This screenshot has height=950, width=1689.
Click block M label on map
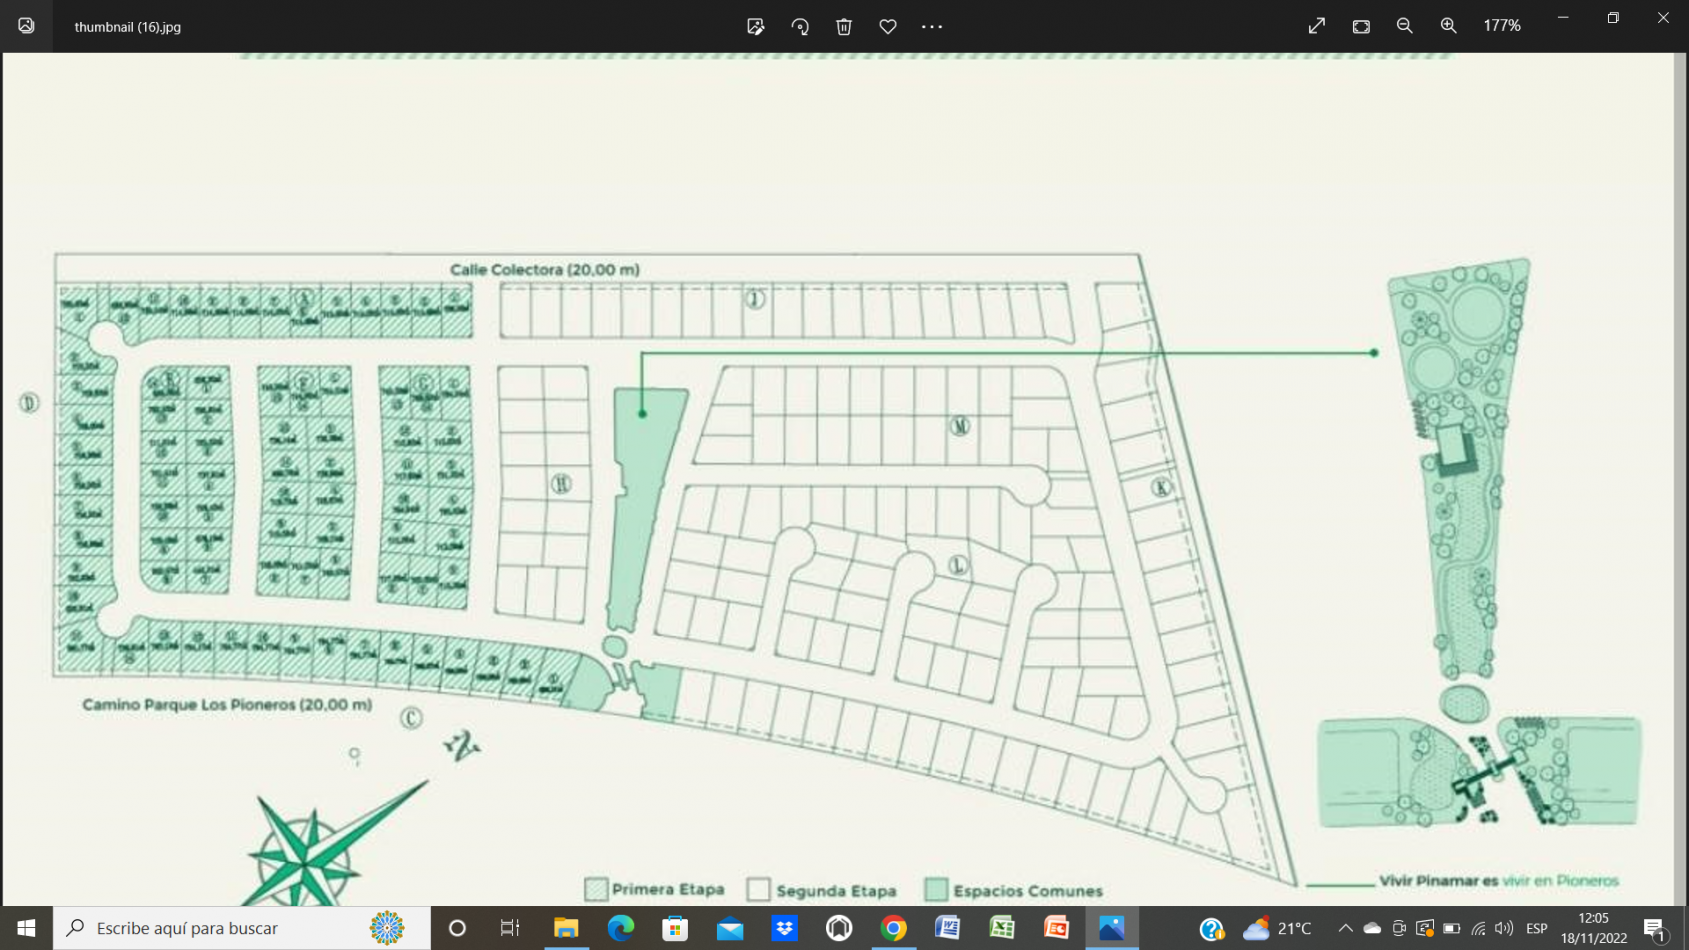click(x=960, y=426)
